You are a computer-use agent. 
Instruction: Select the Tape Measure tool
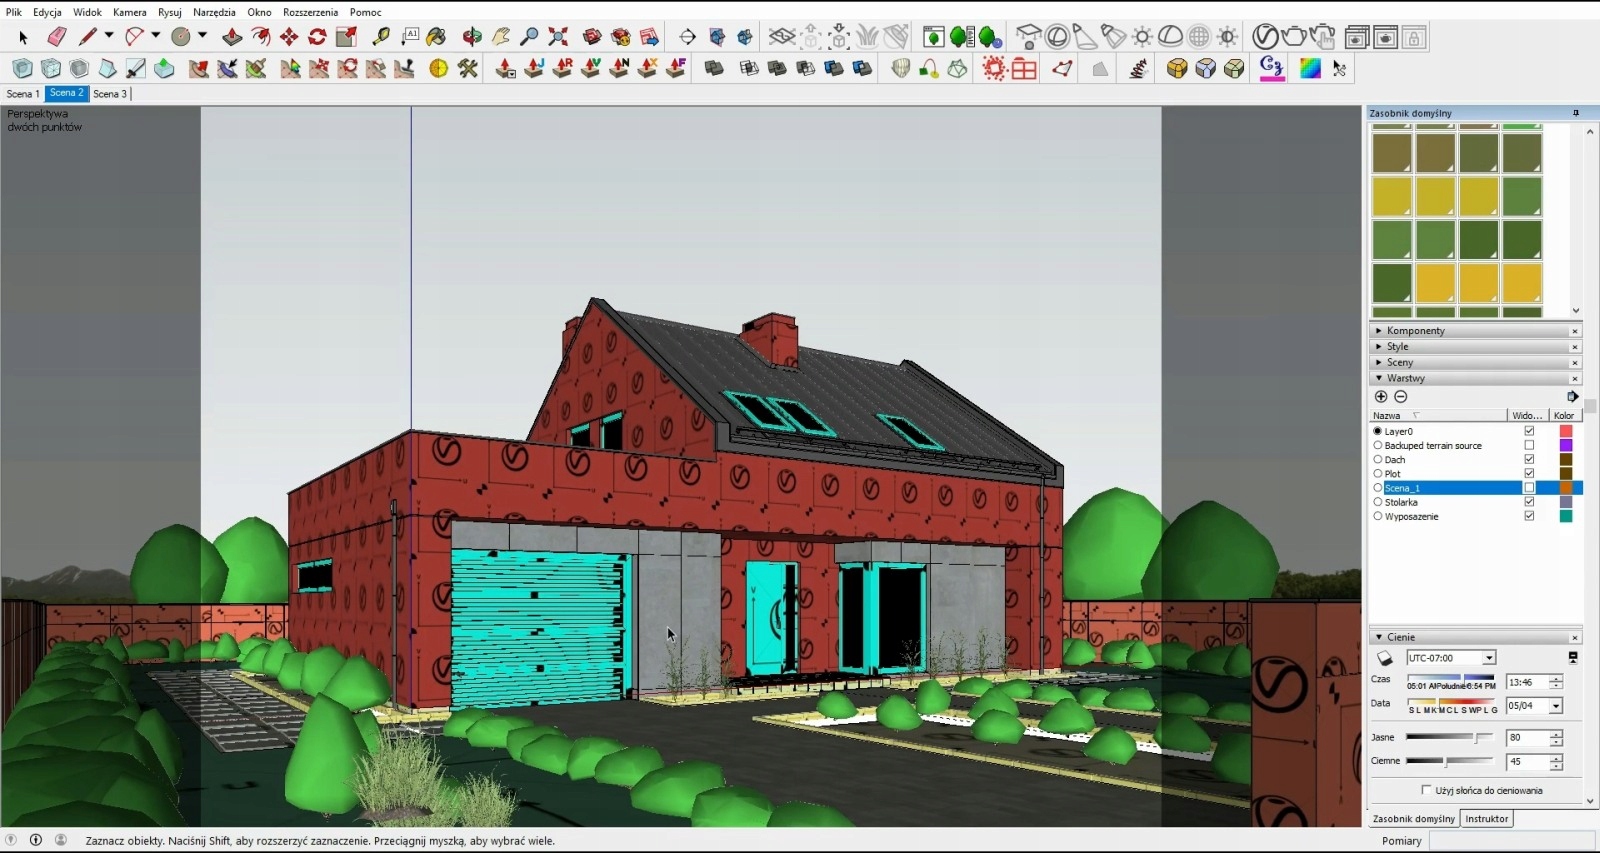pos(381,37)
